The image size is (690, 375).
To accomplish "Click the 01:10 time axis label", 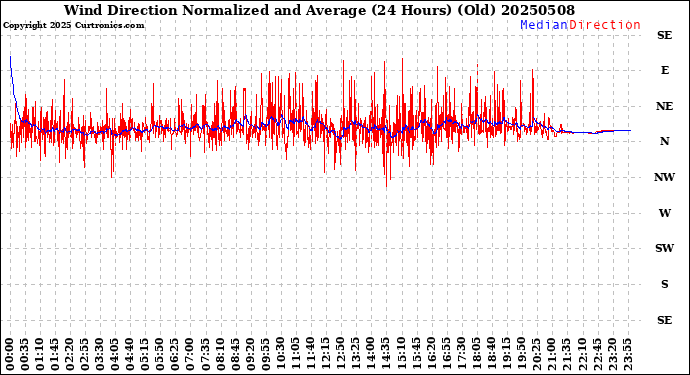I will [x=40, y=354].
